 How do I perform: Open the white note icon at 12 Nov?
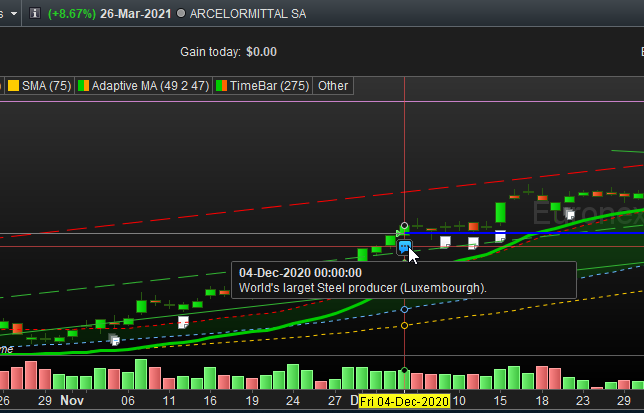tap(183, 322)
